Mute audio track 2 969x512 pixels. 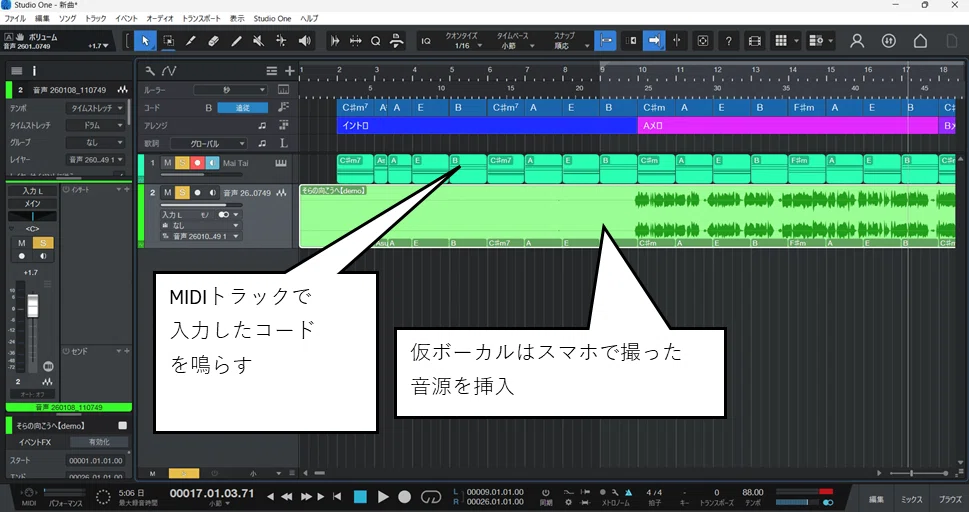[167, 193]
